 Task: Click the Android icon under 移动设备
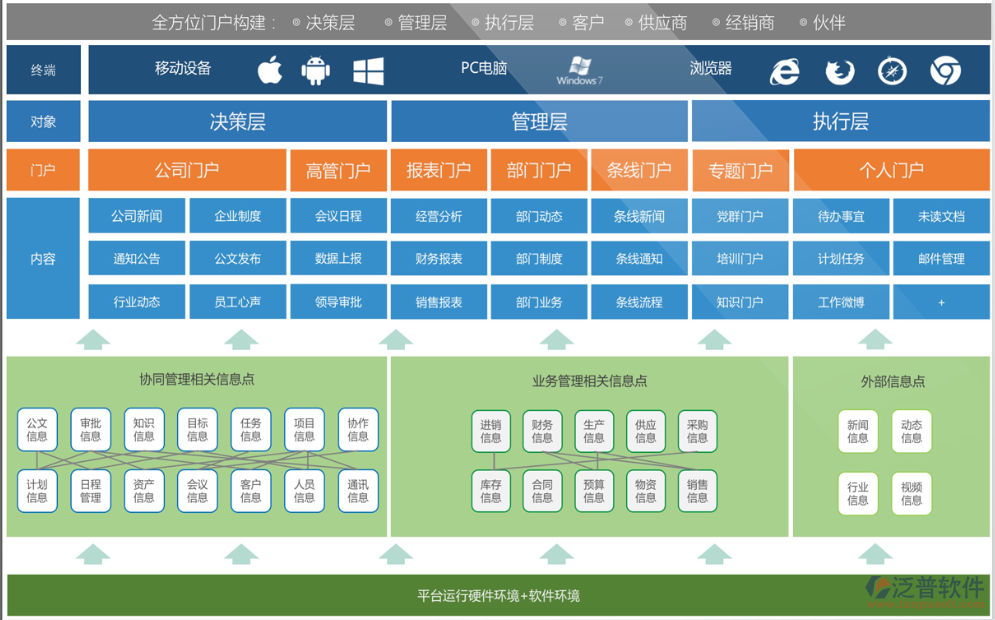coord(315,70)
